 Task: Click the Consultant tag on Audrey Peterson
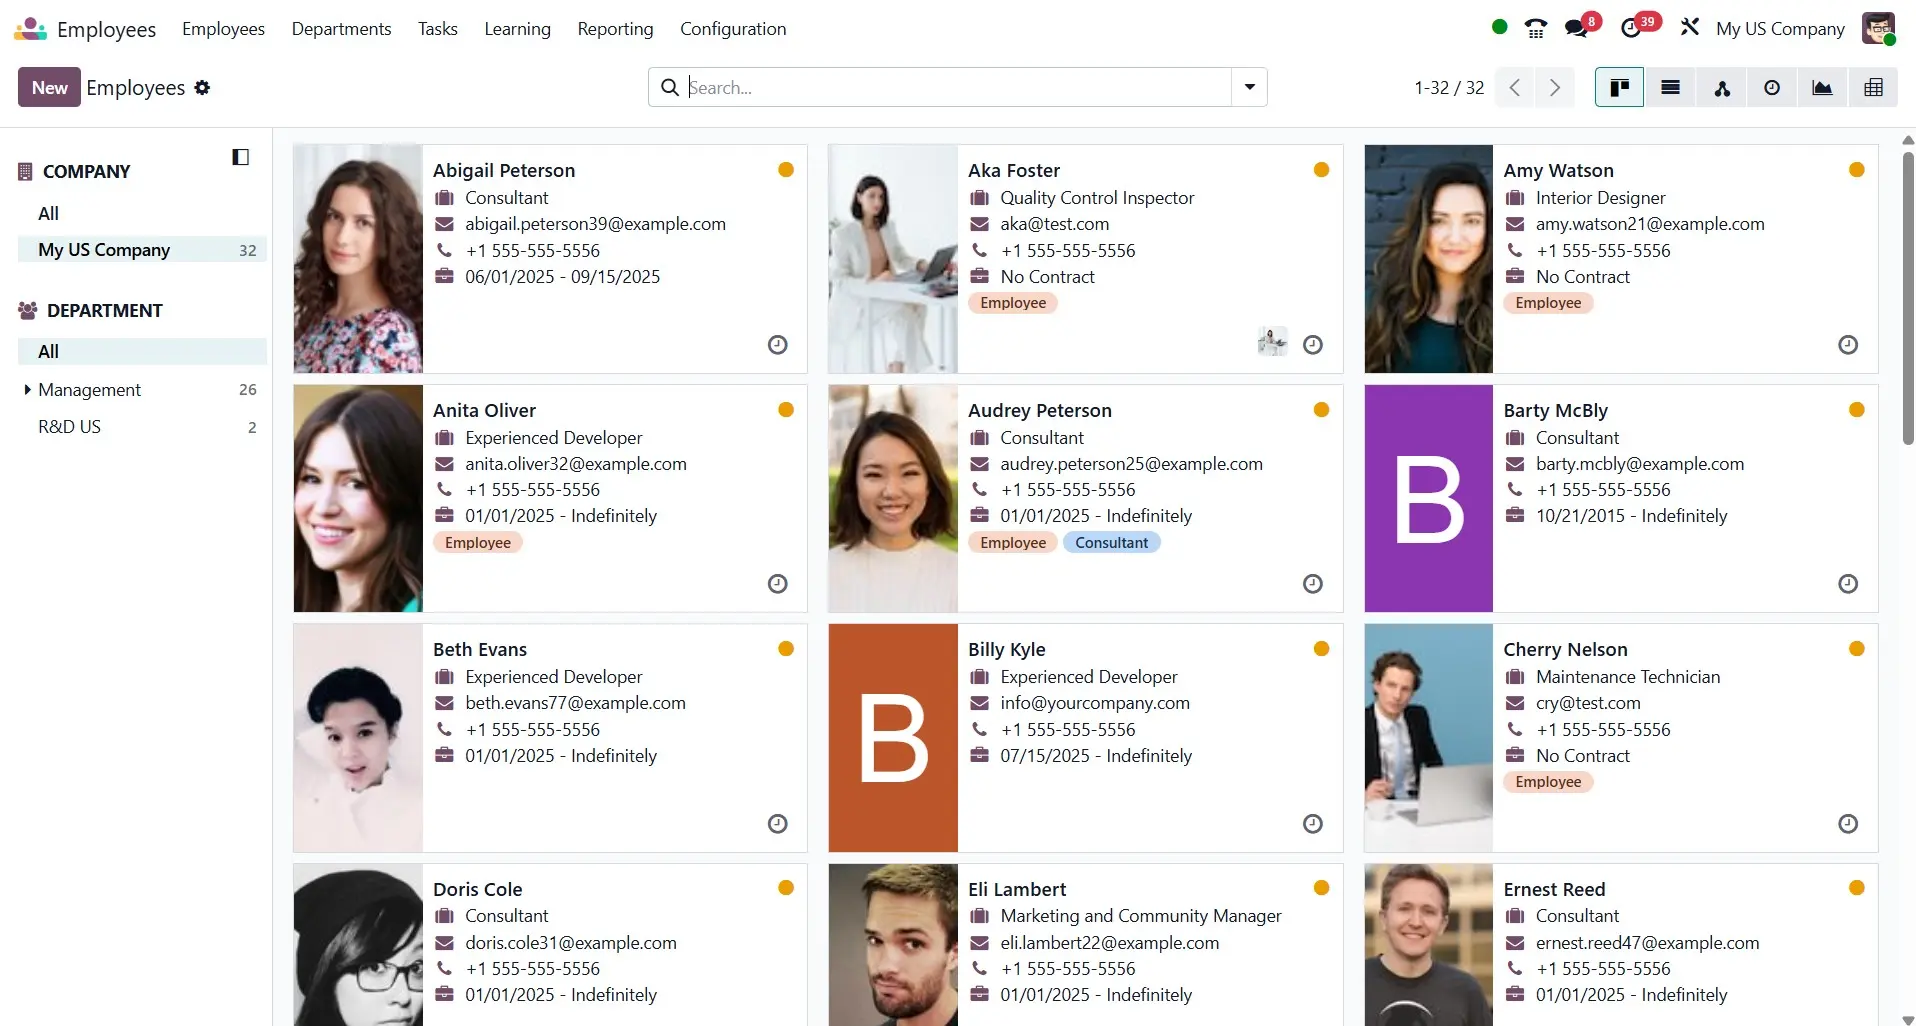click(1111, 543)
